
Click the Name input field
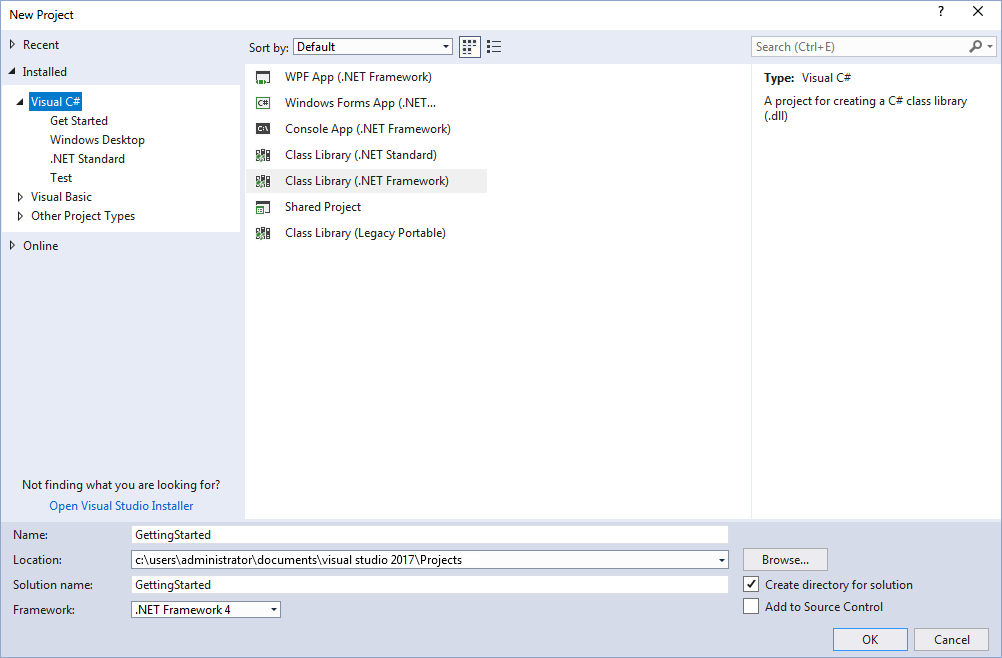[429, 535]
